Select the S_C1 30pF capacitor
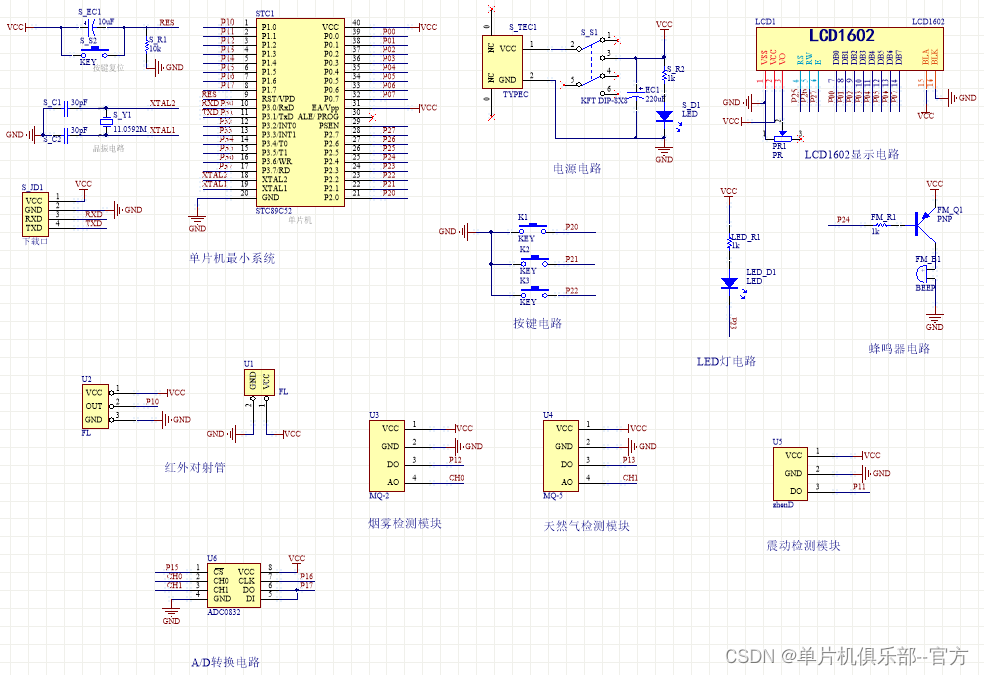984x675 pixels. coord(66,109)
